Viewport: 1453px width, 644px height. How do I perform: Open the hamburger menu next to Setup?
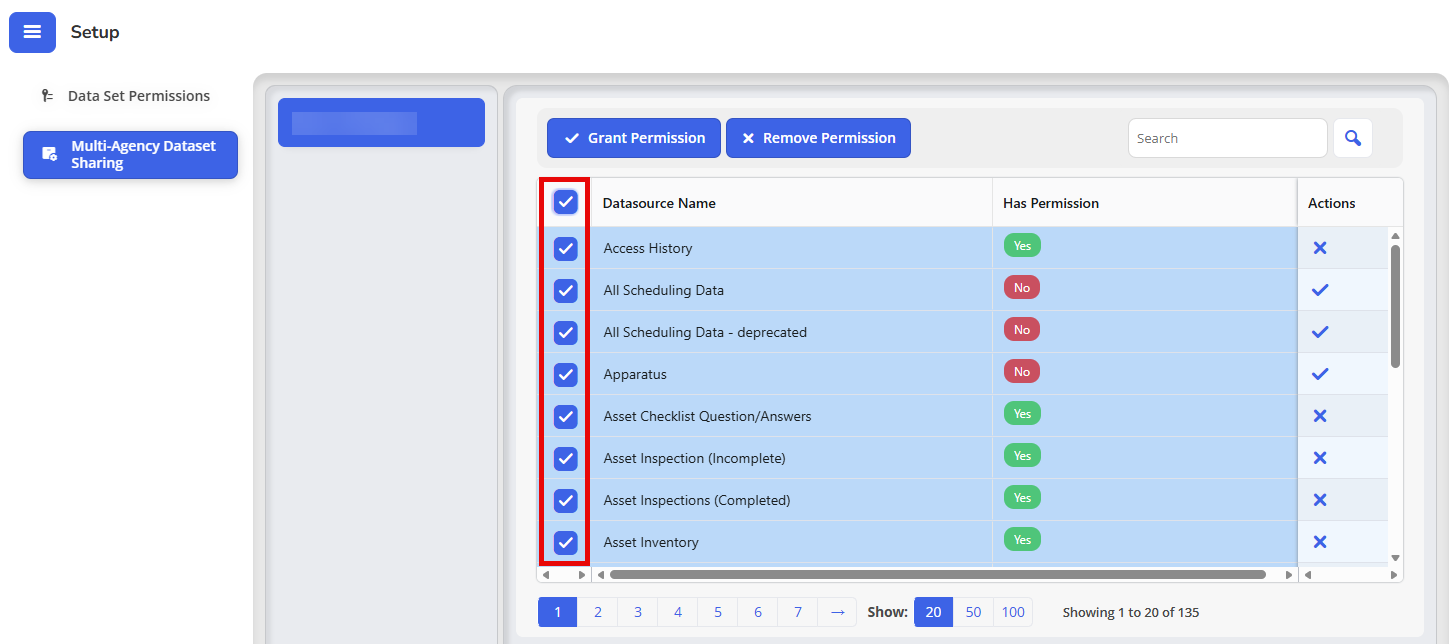click(x=32, y=32)
